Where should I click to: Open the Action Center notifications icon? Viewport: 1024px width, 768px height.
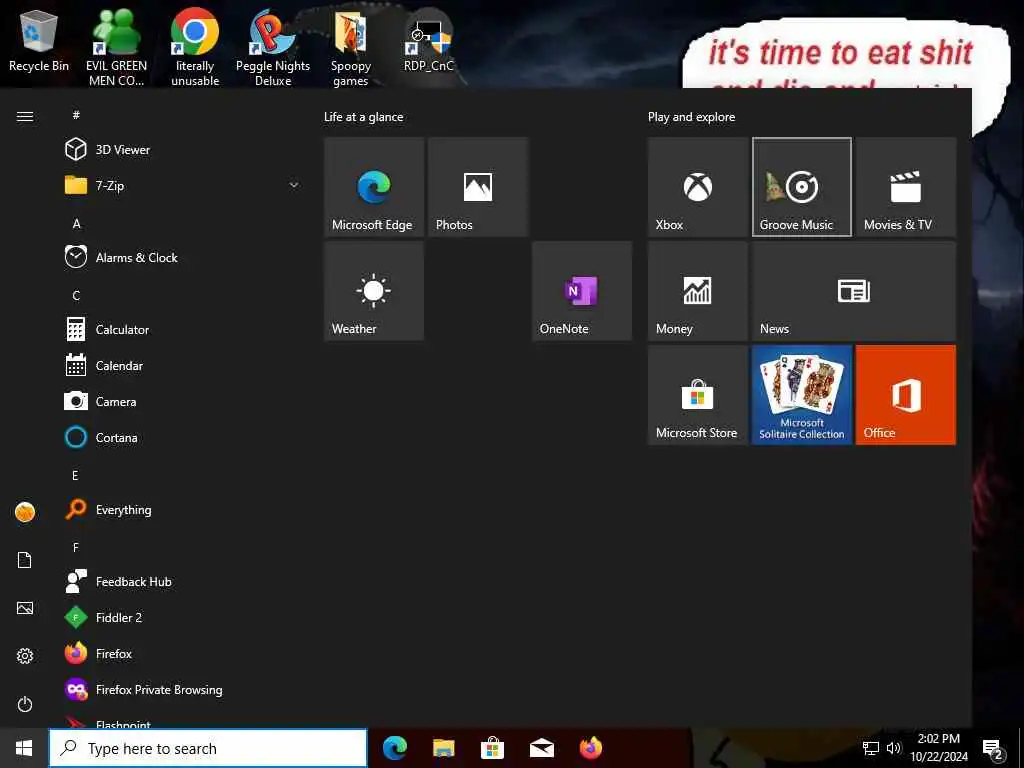[993, 750]
